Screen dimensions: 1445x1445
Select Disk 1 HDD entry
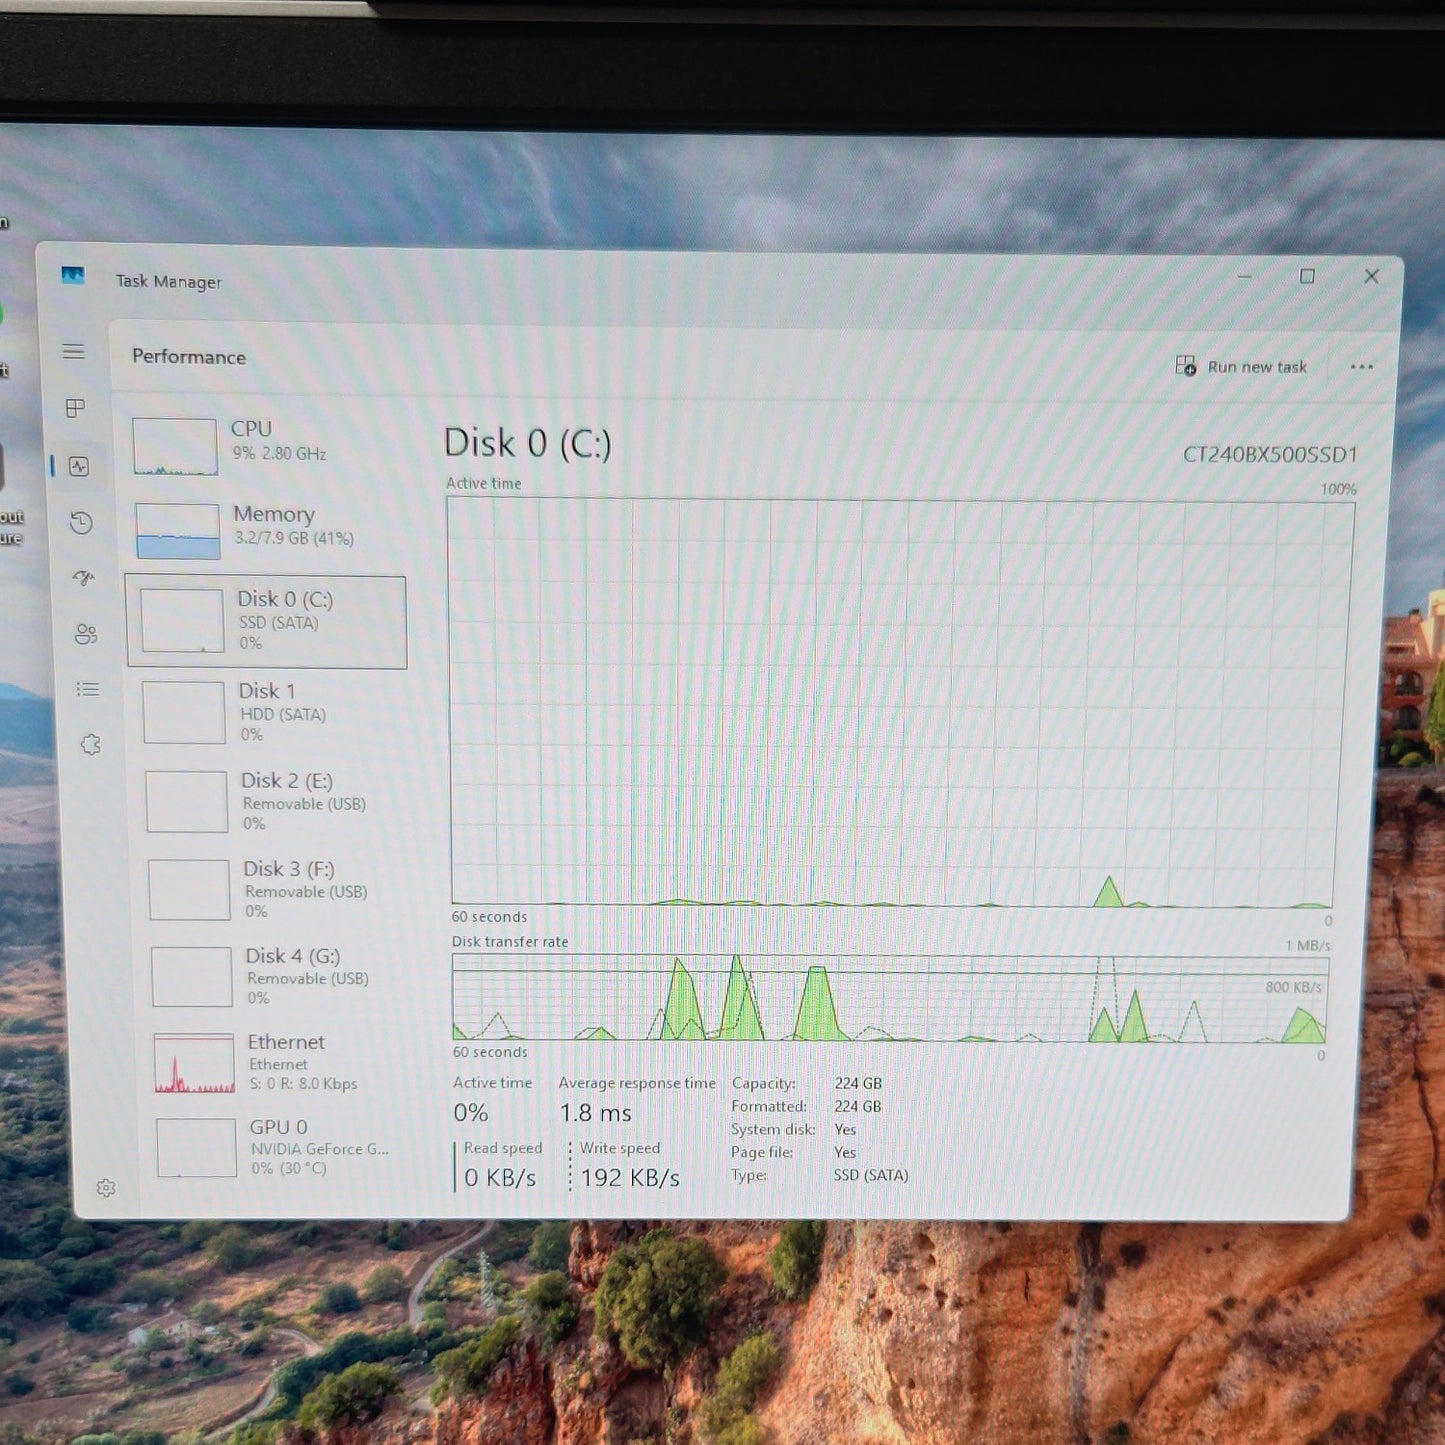[x=272, y=712]
